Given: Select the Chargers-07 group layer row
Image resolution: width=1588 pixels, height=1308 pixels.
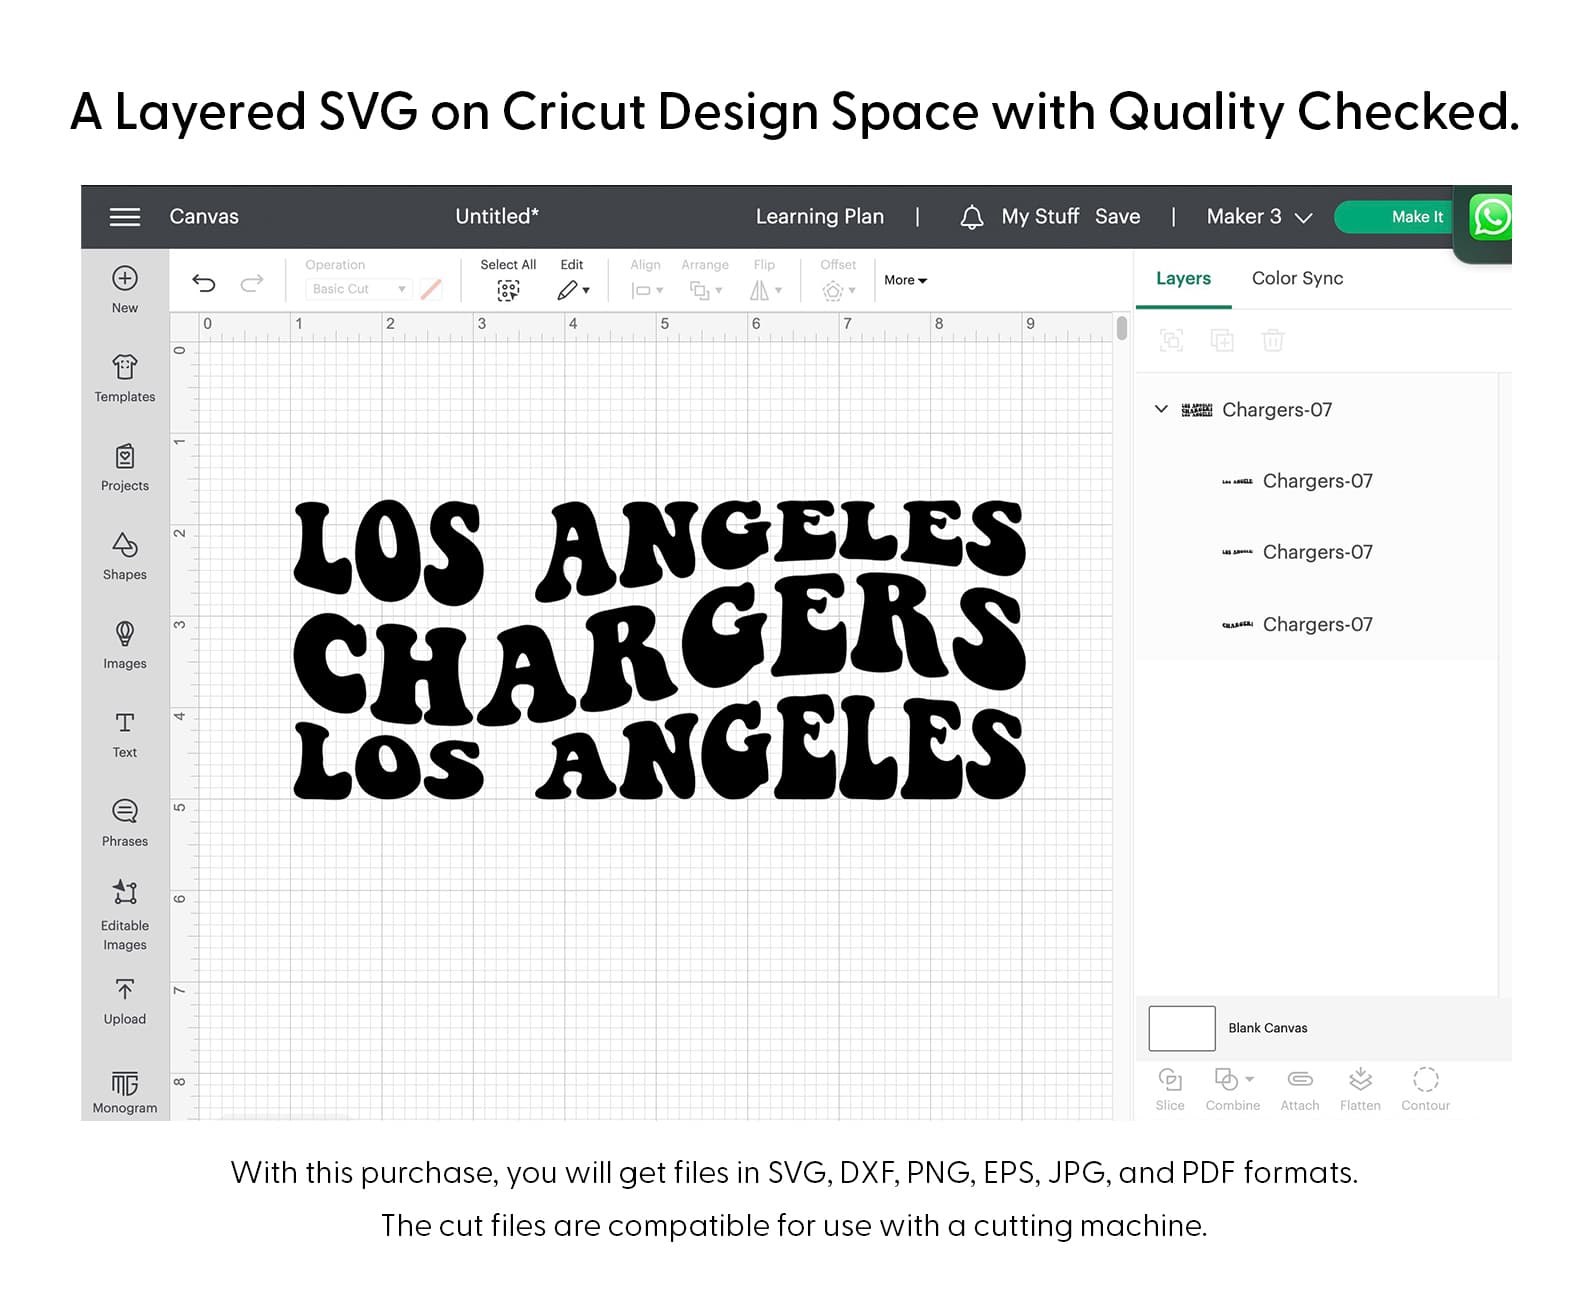Looking at the screenshot, I should coord(1316,410).
